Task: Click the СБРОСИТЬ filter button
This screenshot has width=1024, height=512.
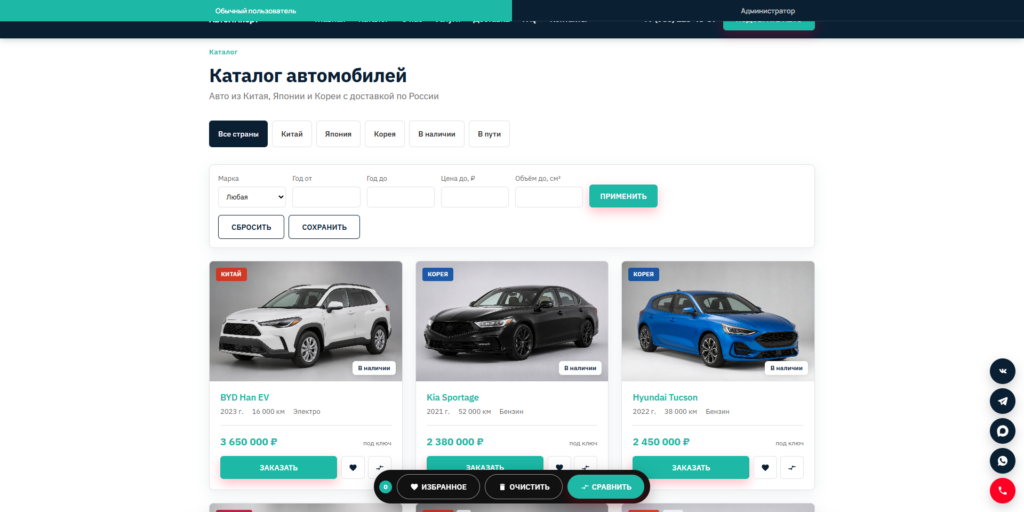Action: (251, 227)
